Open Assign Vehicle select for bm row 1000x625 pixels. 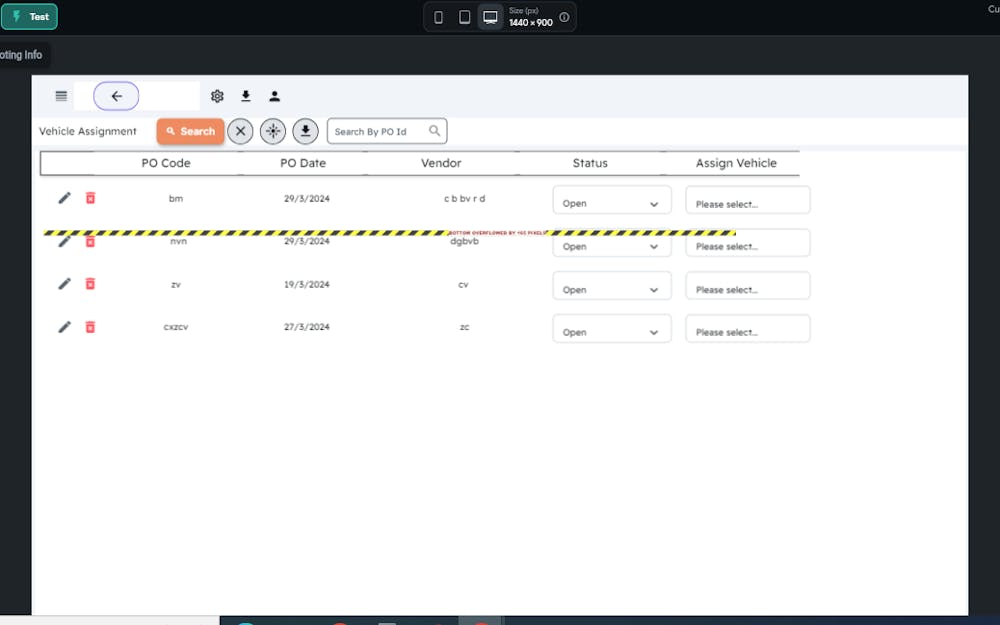pos(747,200)
